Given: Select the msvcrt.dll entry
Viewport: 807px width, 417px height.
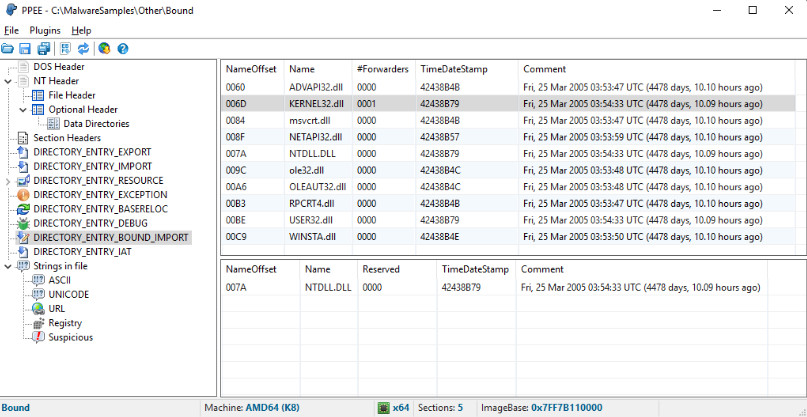Looking at the screenshot, I should tap(309, 121).
